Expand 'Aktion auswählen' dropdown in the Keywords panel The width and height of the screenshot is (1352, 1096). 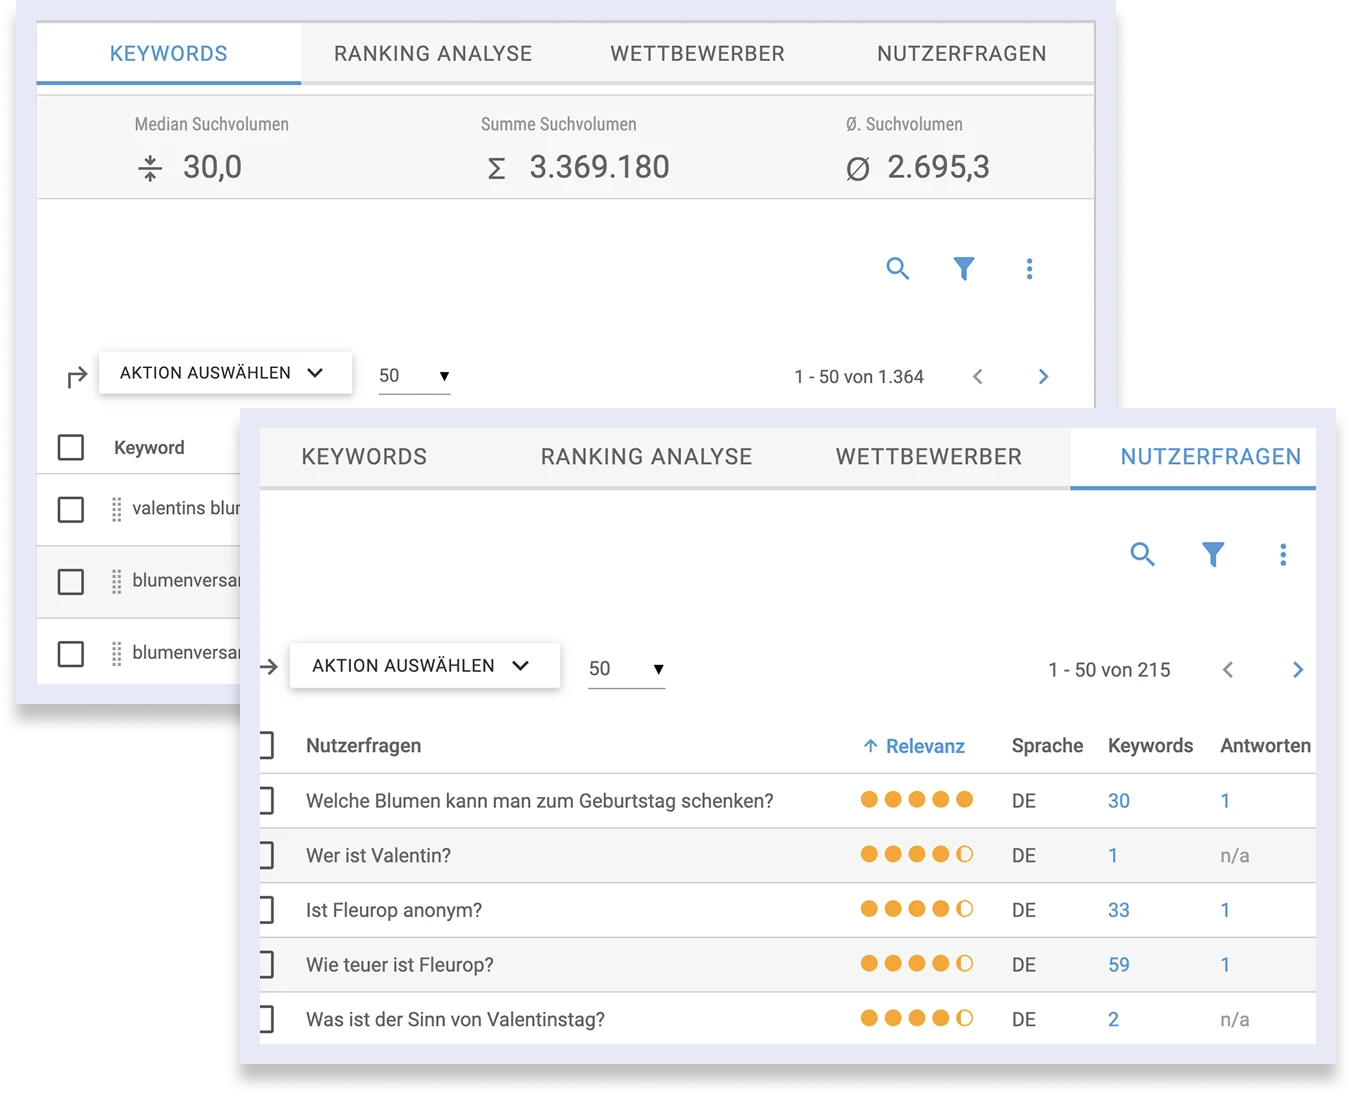[225, 373]
